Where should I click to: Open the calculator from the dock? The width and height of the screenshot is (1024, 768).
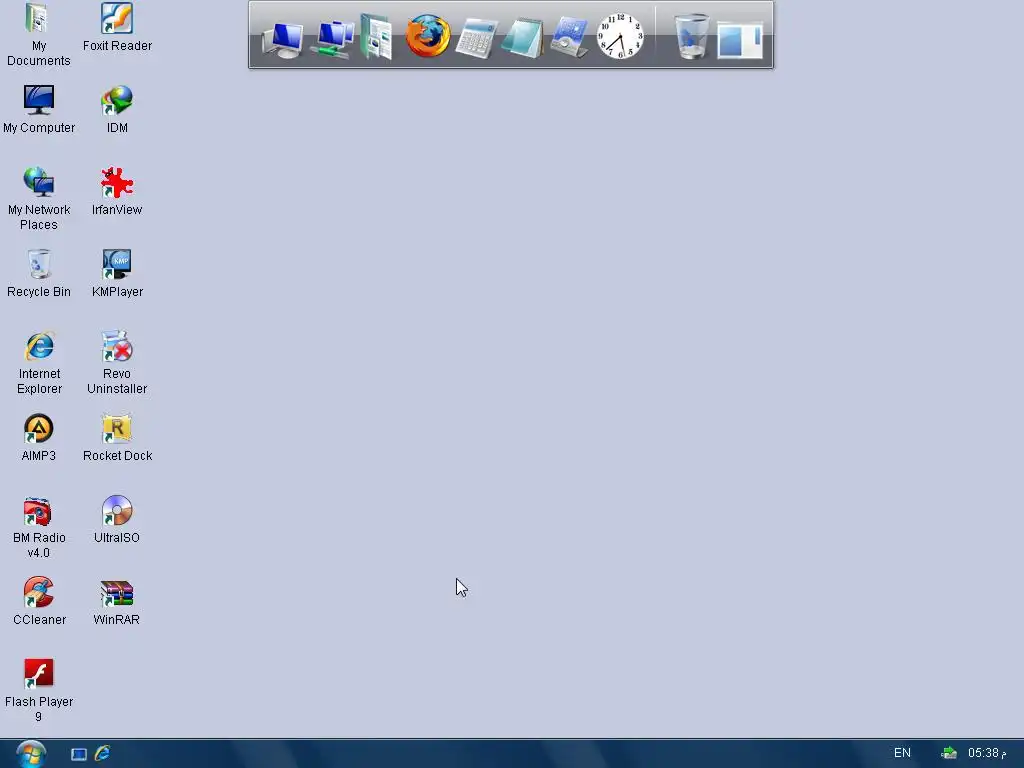[x=477, y=39]
